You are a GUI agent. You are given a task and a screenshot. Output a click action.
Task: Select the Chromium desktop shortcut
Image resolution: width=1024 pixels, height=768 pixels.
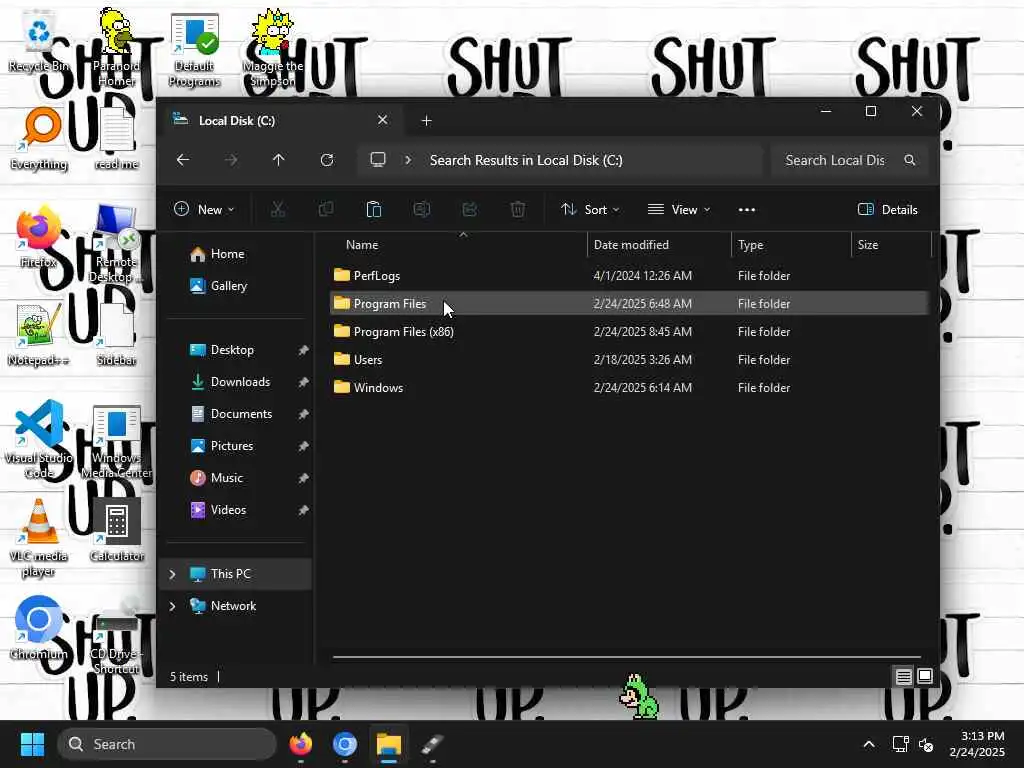pyautogui.click(x=39, y=628)
